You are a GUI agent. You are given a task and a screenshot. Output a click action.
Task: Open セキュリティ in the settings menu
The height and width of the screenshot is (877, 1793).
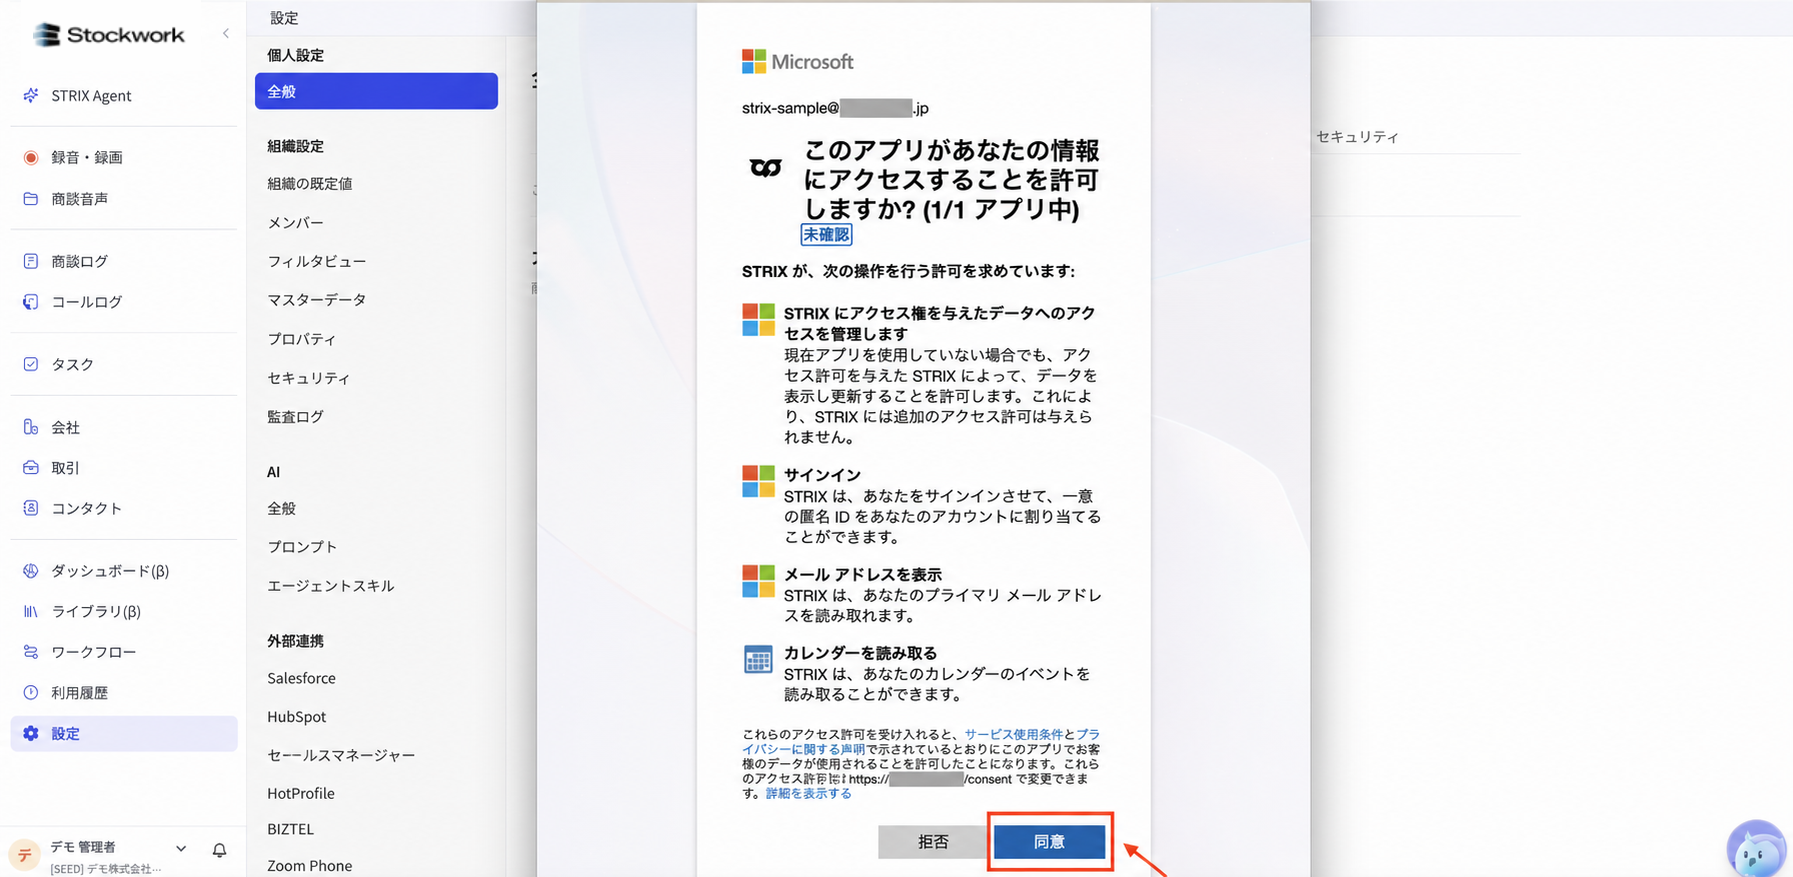tap(308, 378)
